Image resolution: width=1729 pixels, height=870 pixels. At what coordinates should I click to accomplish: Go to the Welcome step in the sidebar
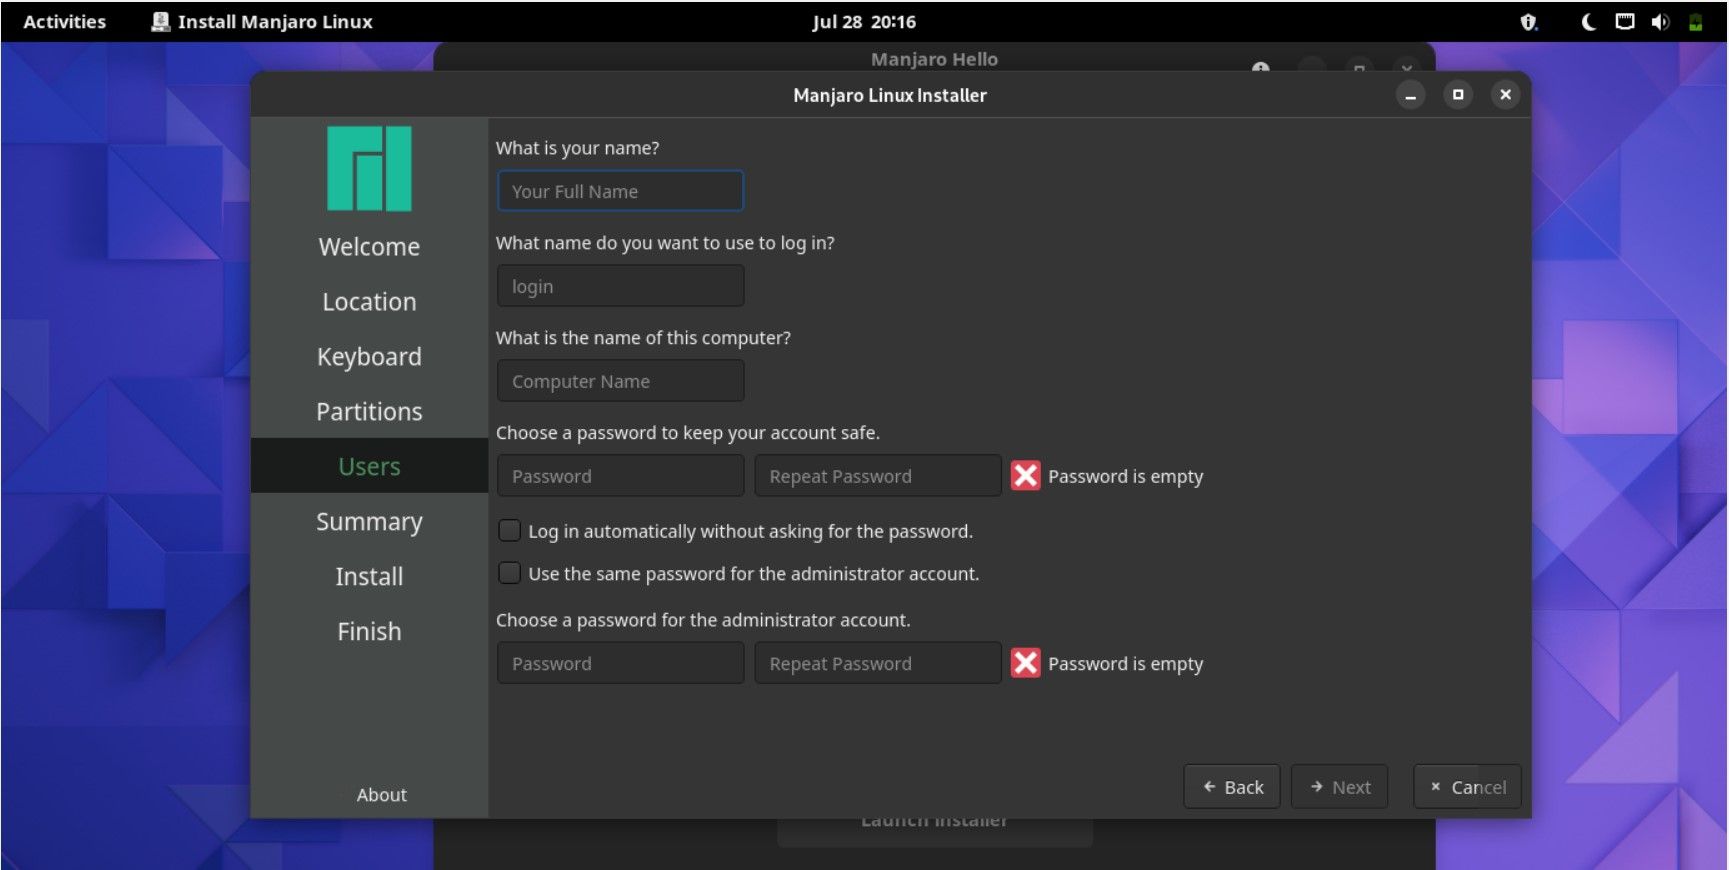coord(369,247)
